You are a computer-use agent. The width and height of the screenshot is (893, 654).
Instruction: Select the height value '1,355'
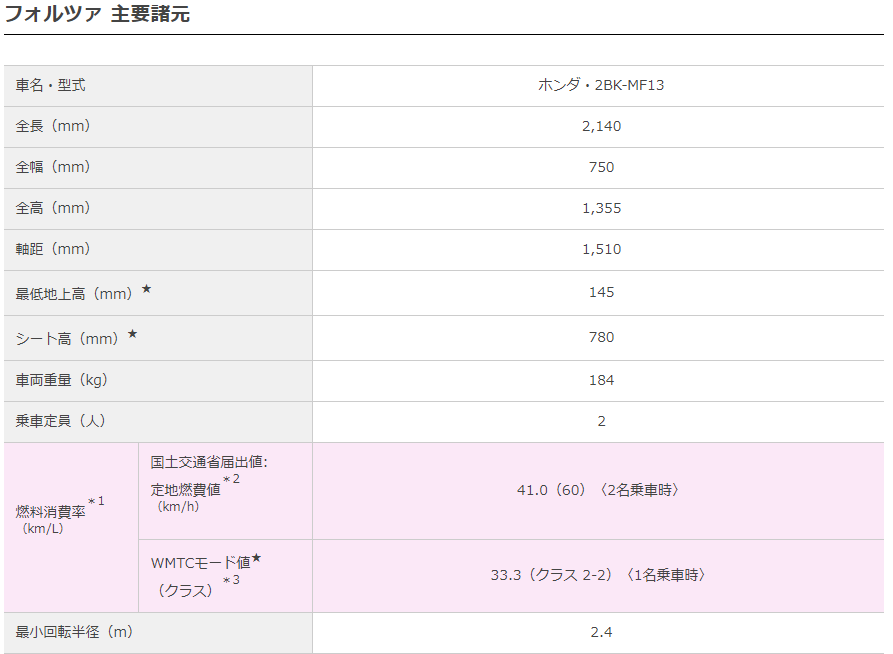pyautogui.click(x=601, y=209)
